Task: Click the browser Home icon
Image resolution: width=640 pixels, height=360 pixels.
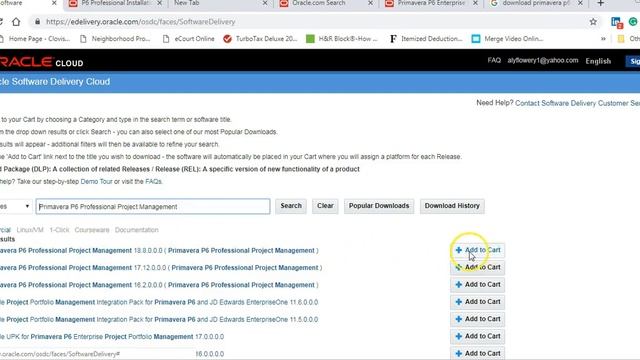Action: (16, 22)
